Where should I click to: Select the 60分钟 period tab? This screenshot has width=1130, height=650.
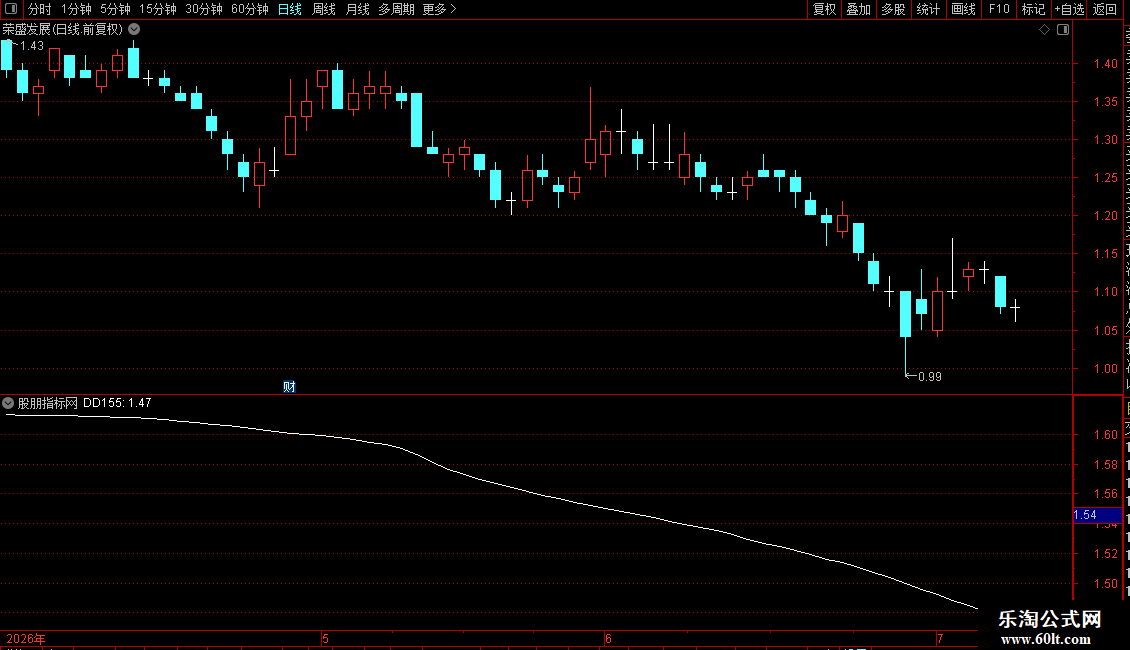click(249, 9)
